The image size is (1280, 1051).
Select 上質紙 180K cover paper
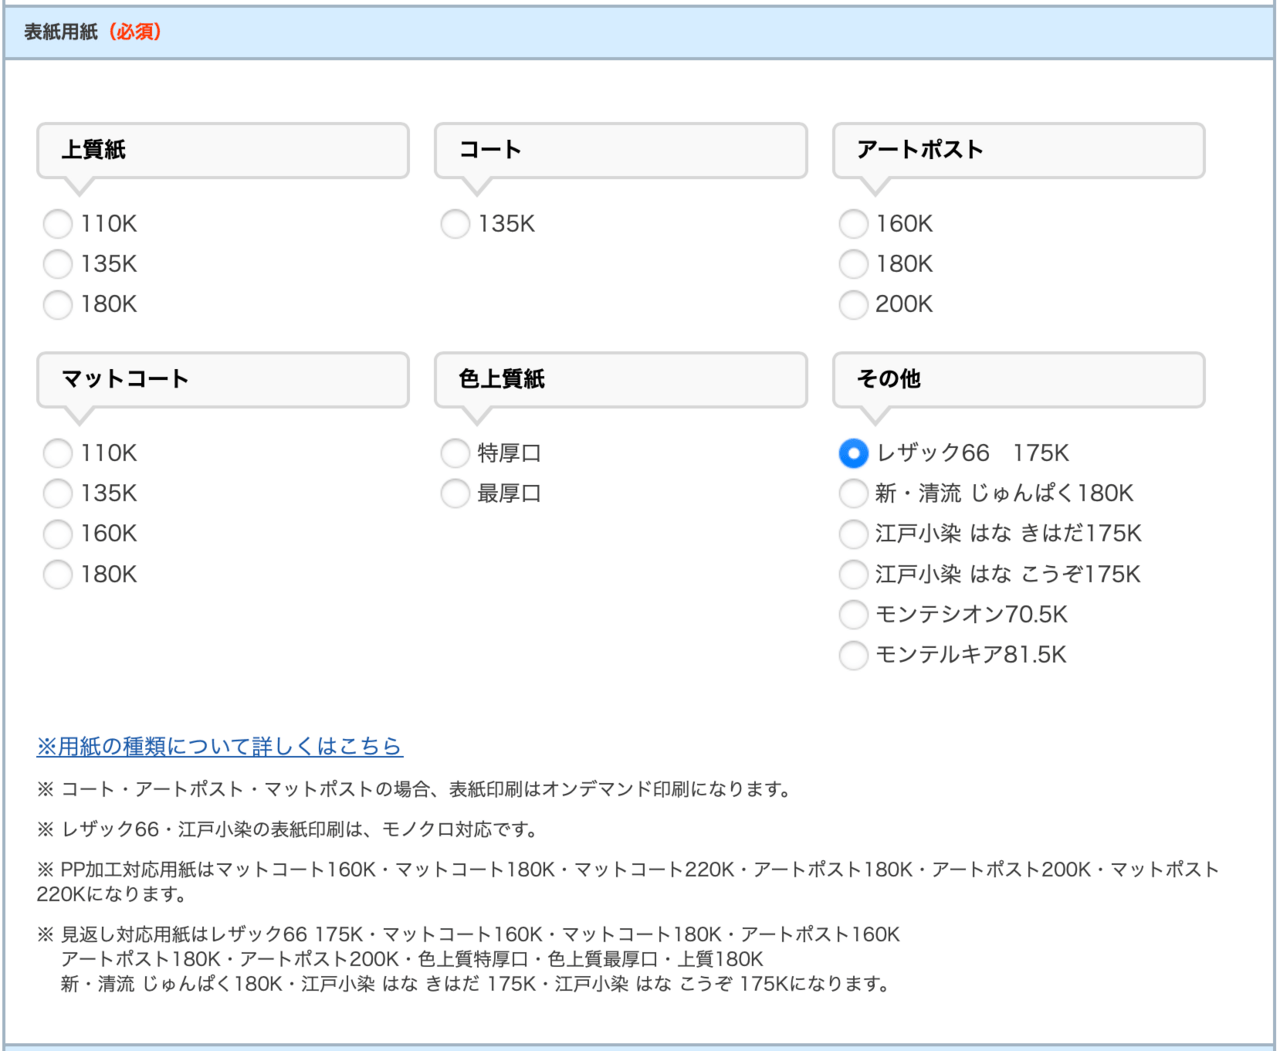[58, 304]
